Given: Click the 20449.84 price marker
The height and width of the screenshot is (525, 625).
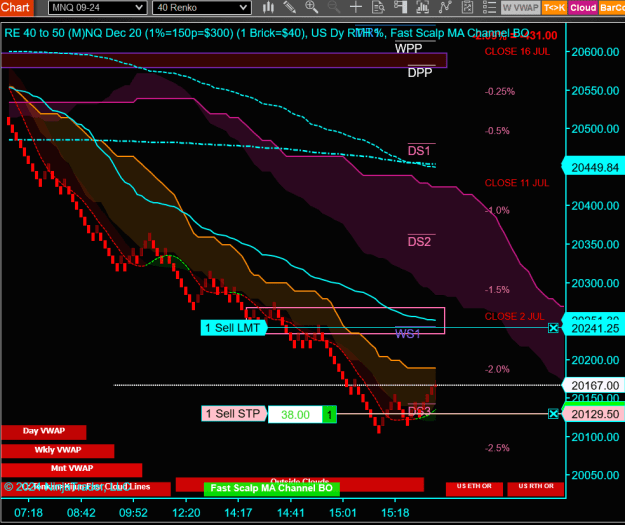Looking at the screenshot, I should coord(594,168).
